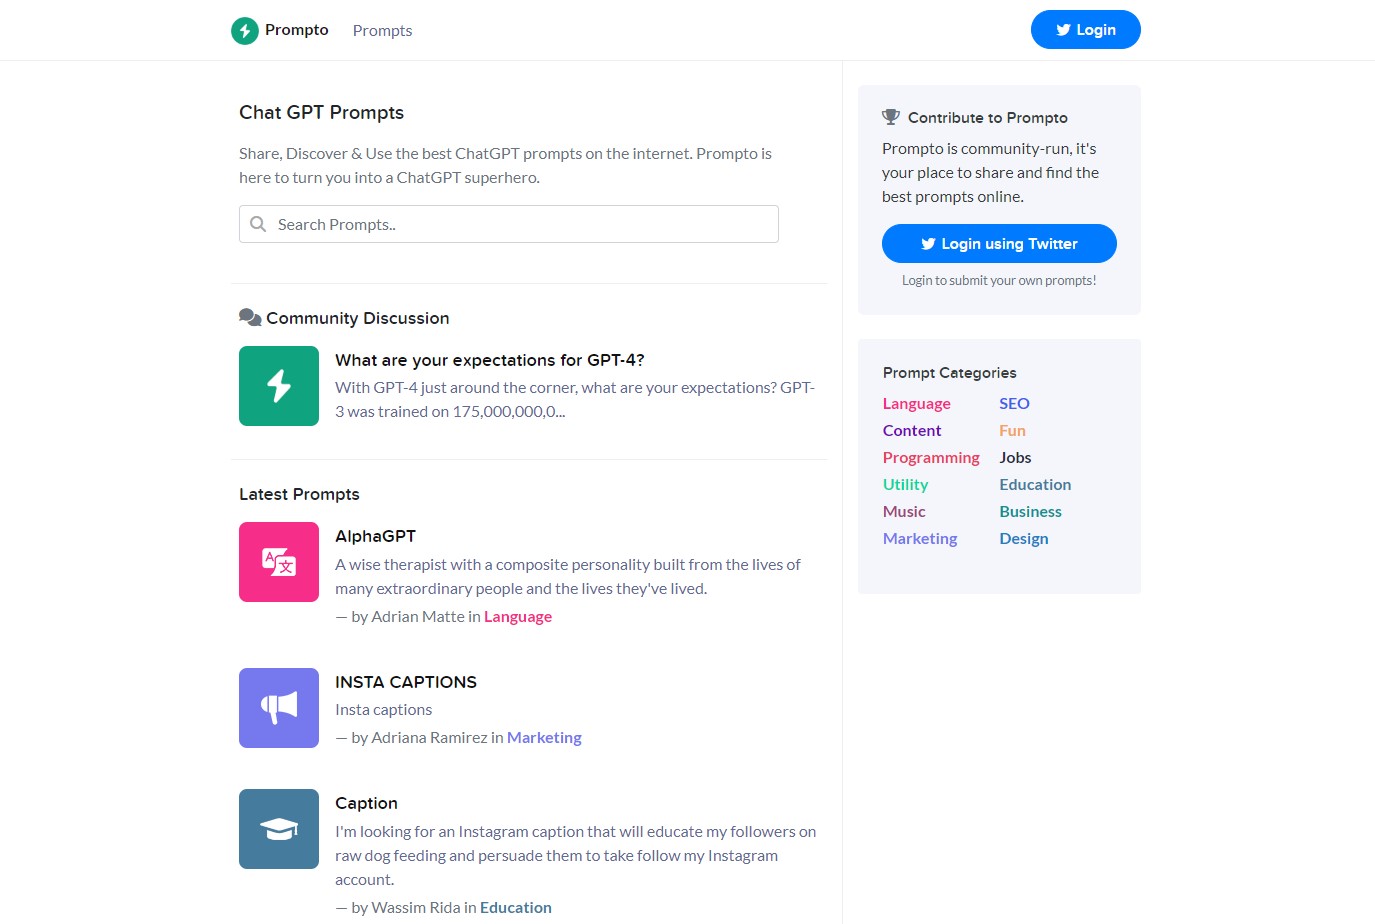
Task: Open the green GPT-4 discussion lightning icon
Action: click(x=279, y=386)
